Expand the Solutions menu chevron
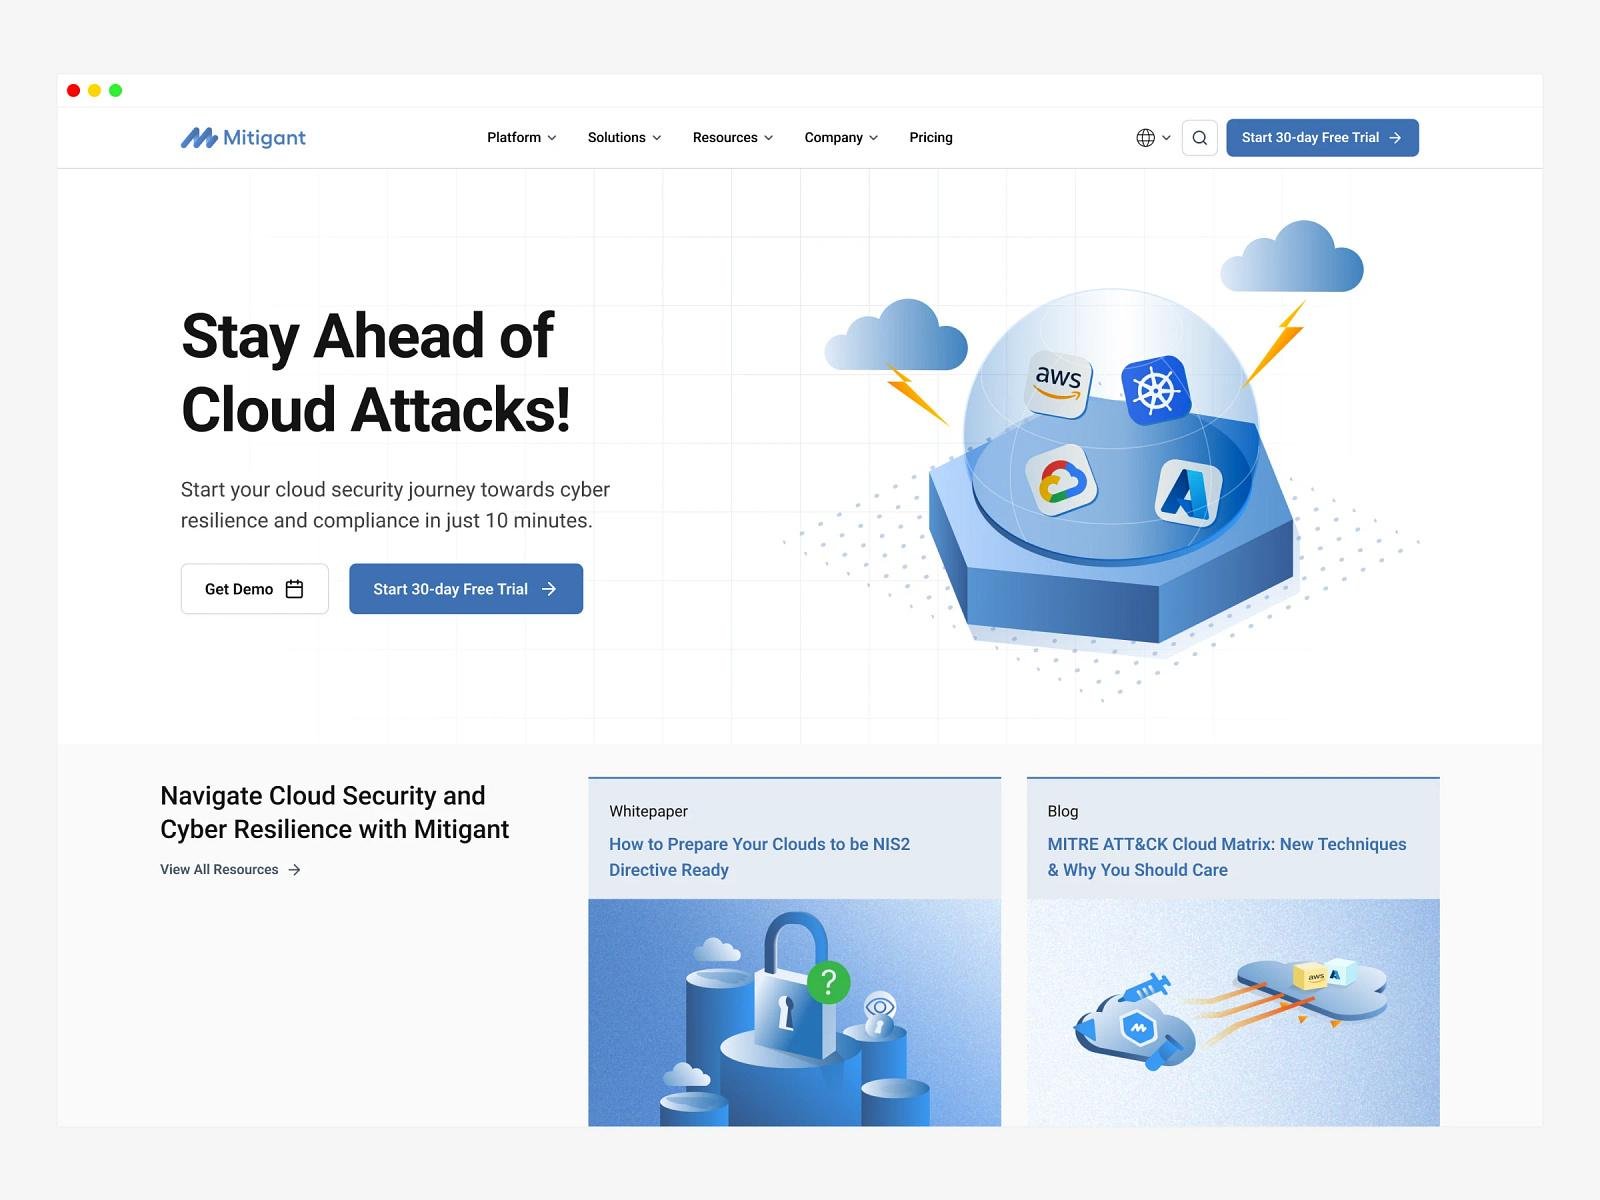 657,138
